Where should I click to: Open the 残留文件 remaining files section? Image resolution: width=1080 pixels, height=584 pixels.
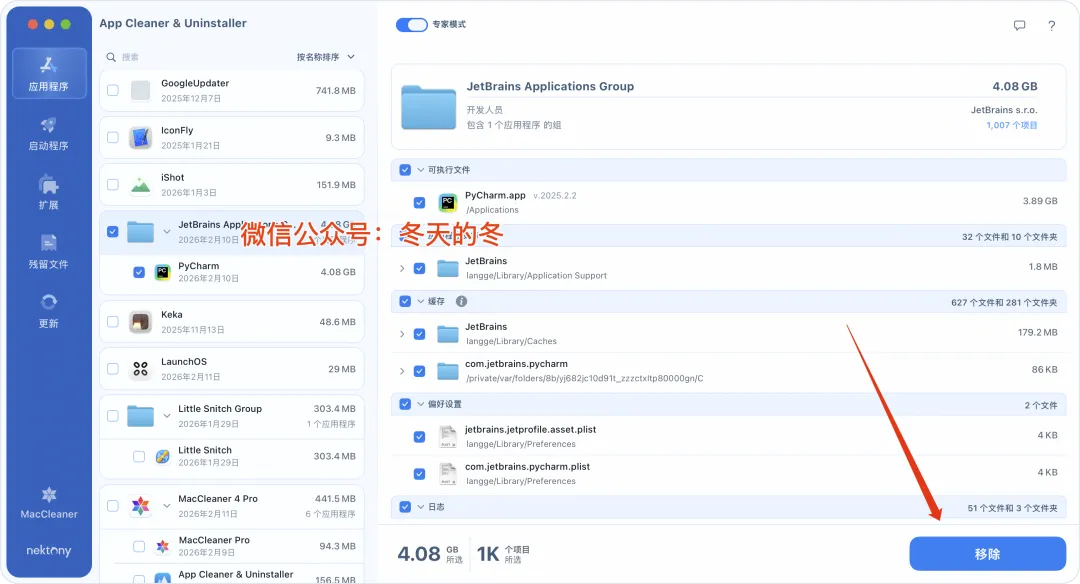(x=48, y=252)
